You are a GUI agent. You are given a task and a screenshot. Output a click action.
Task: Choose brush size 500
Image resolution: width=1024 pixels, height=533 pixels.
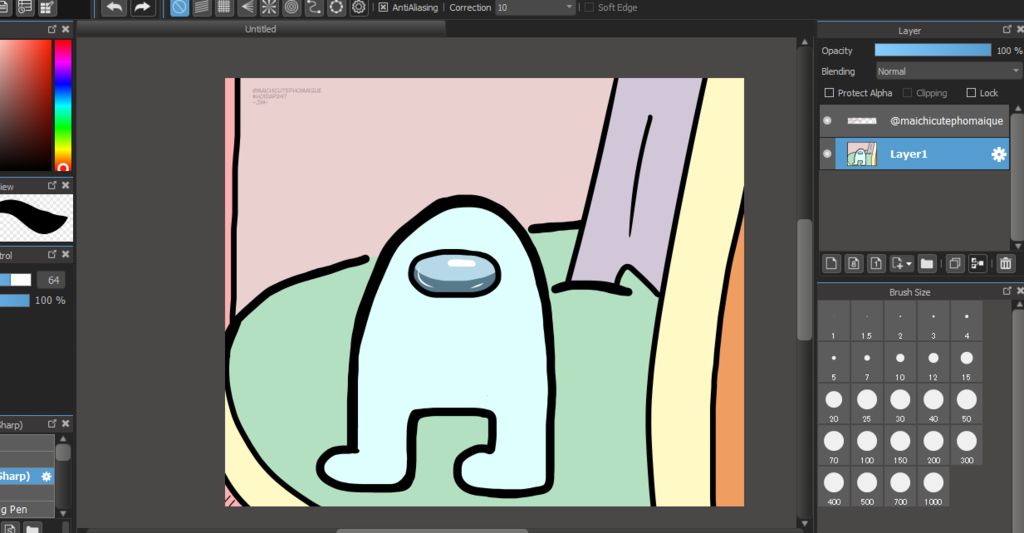coord(867,488)
